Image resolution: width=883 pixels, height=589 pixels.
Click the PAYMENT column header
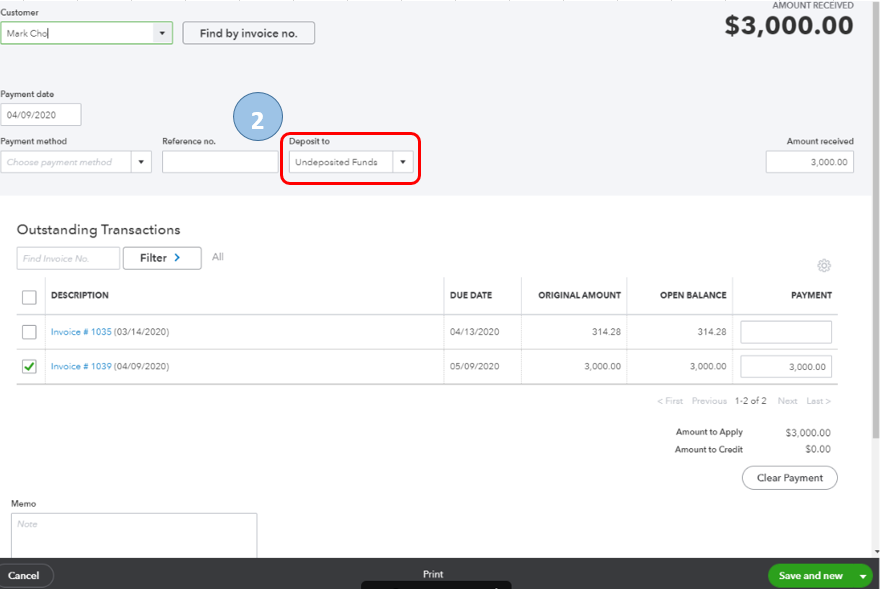pyautogui.click(x=811, y=295)
